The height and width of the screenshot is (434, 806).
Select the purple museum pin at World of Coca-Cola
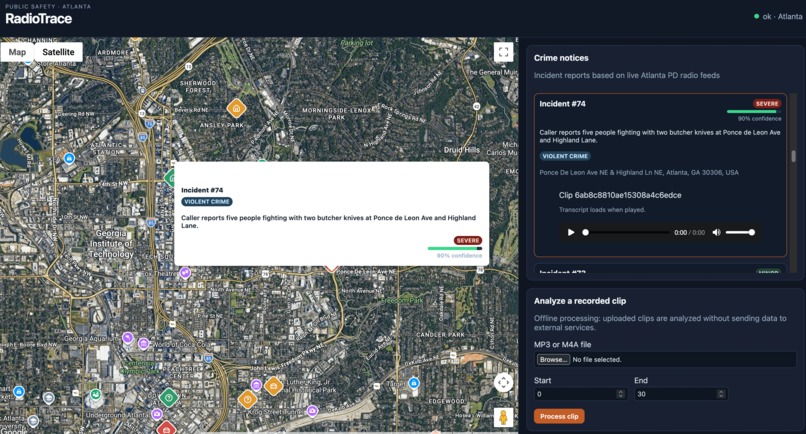[144, 343]
